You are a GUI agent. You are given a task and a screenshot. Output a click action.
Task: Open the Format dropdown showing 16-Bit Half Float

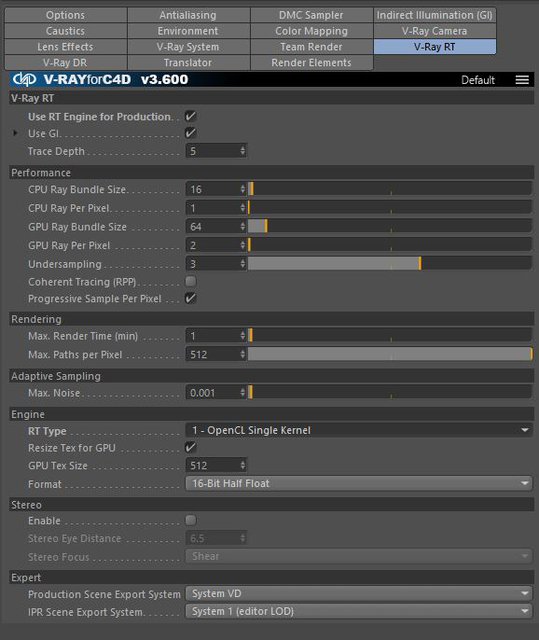359,484
